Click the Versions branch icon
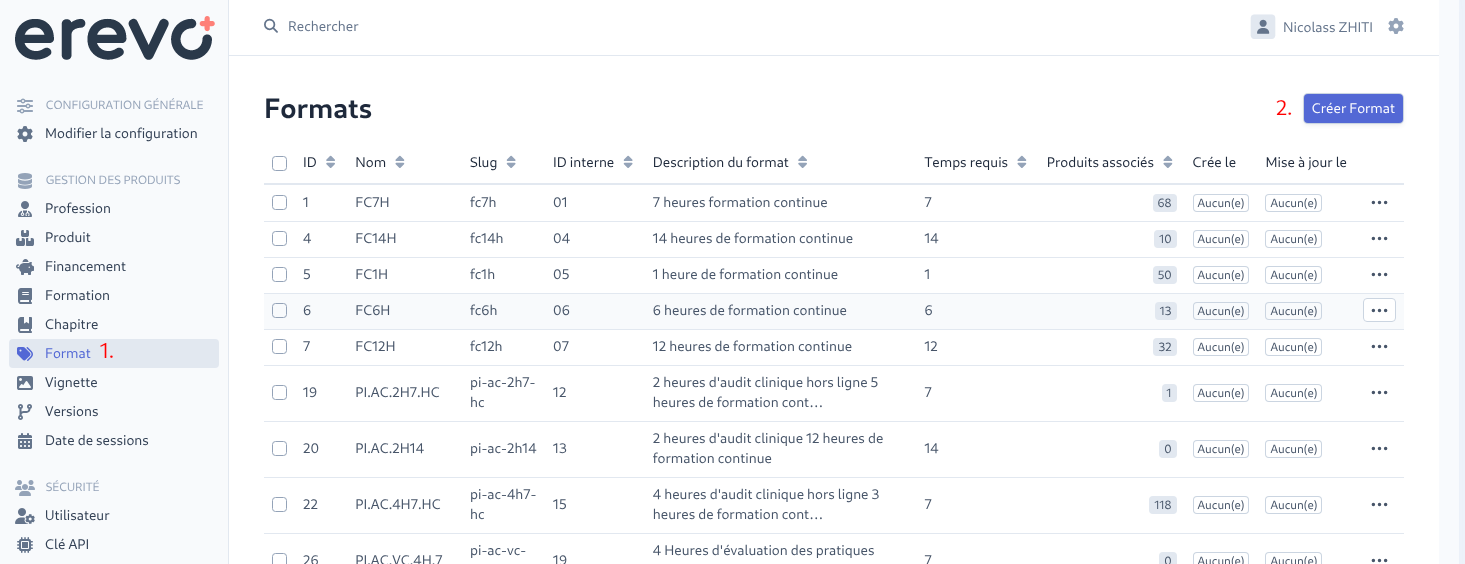This screenshot has height=564, width=1465. tap(25, 411)
